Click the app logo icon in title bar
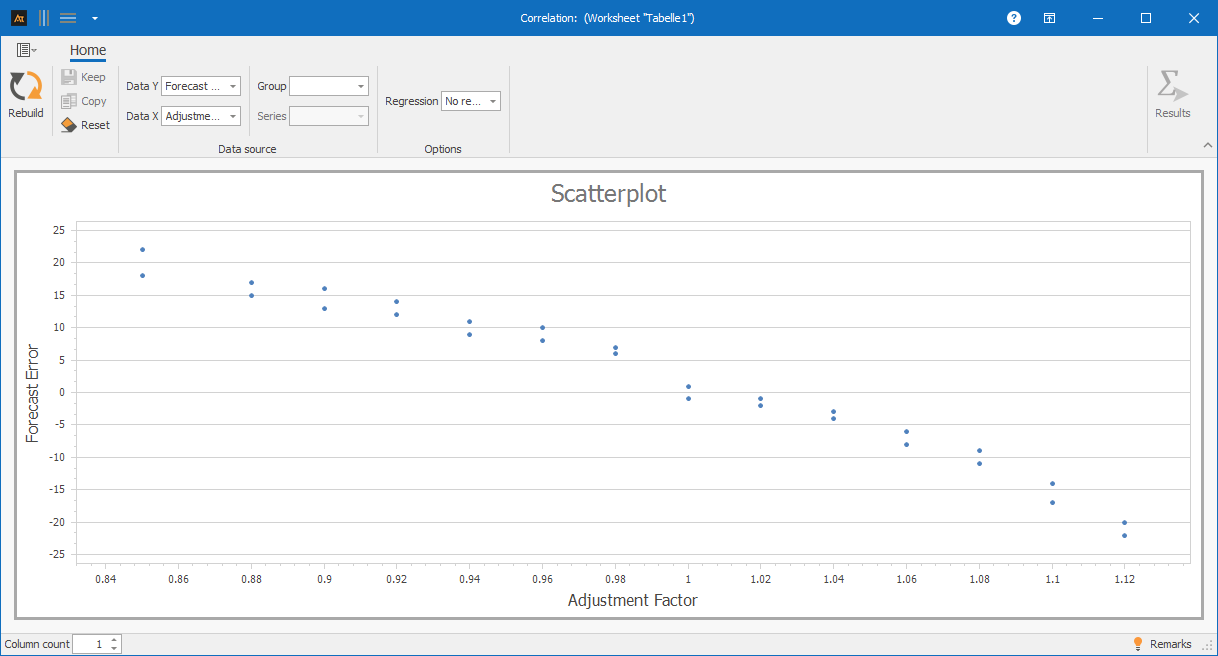Screen dimensions: 1218x656 click(x=18, y=18)
